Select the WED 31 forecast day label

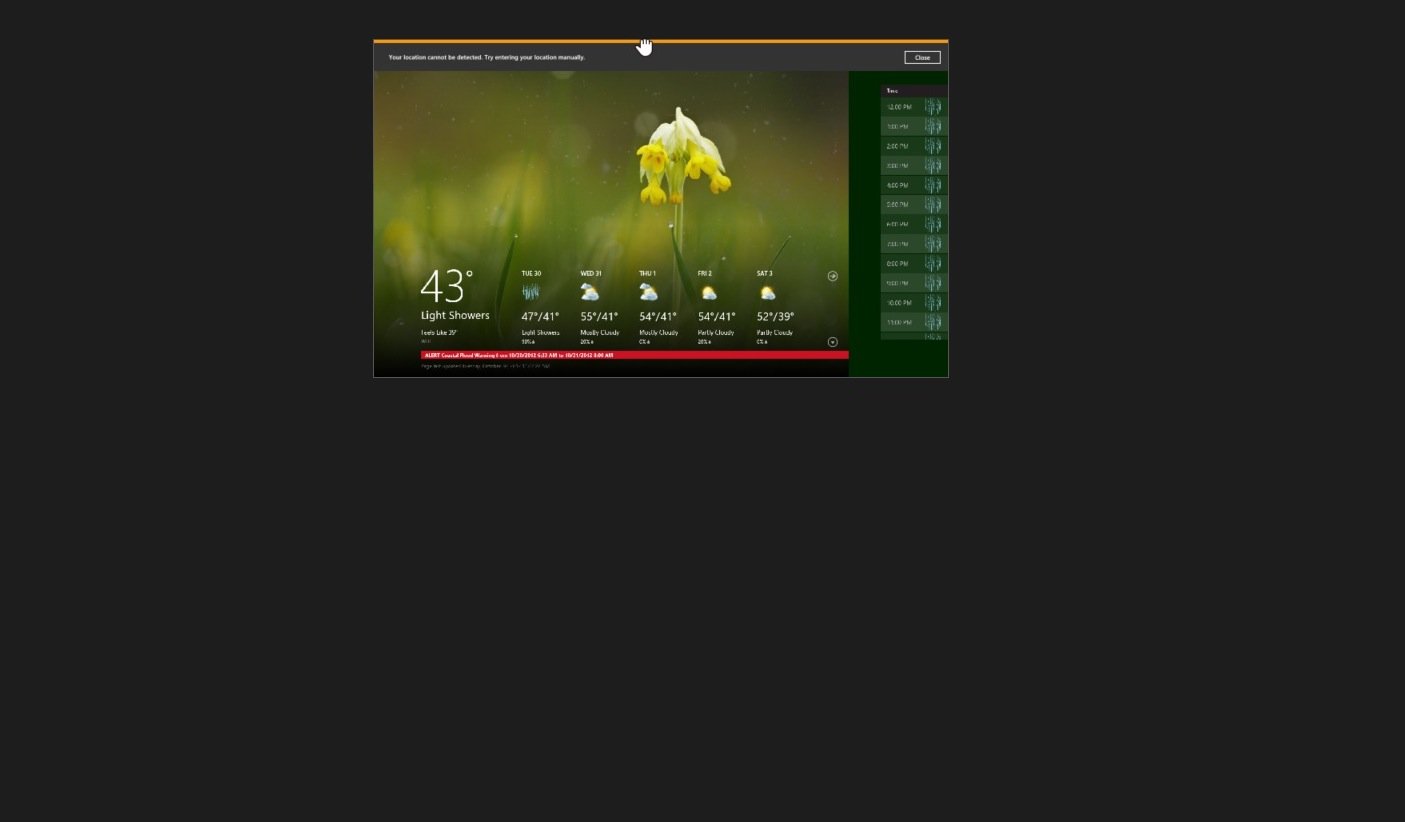tap(591, 273)
